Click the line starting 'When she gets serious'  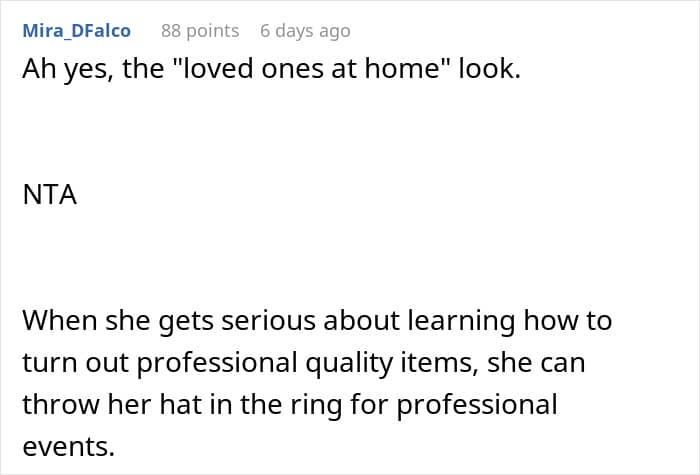[317, 321]
